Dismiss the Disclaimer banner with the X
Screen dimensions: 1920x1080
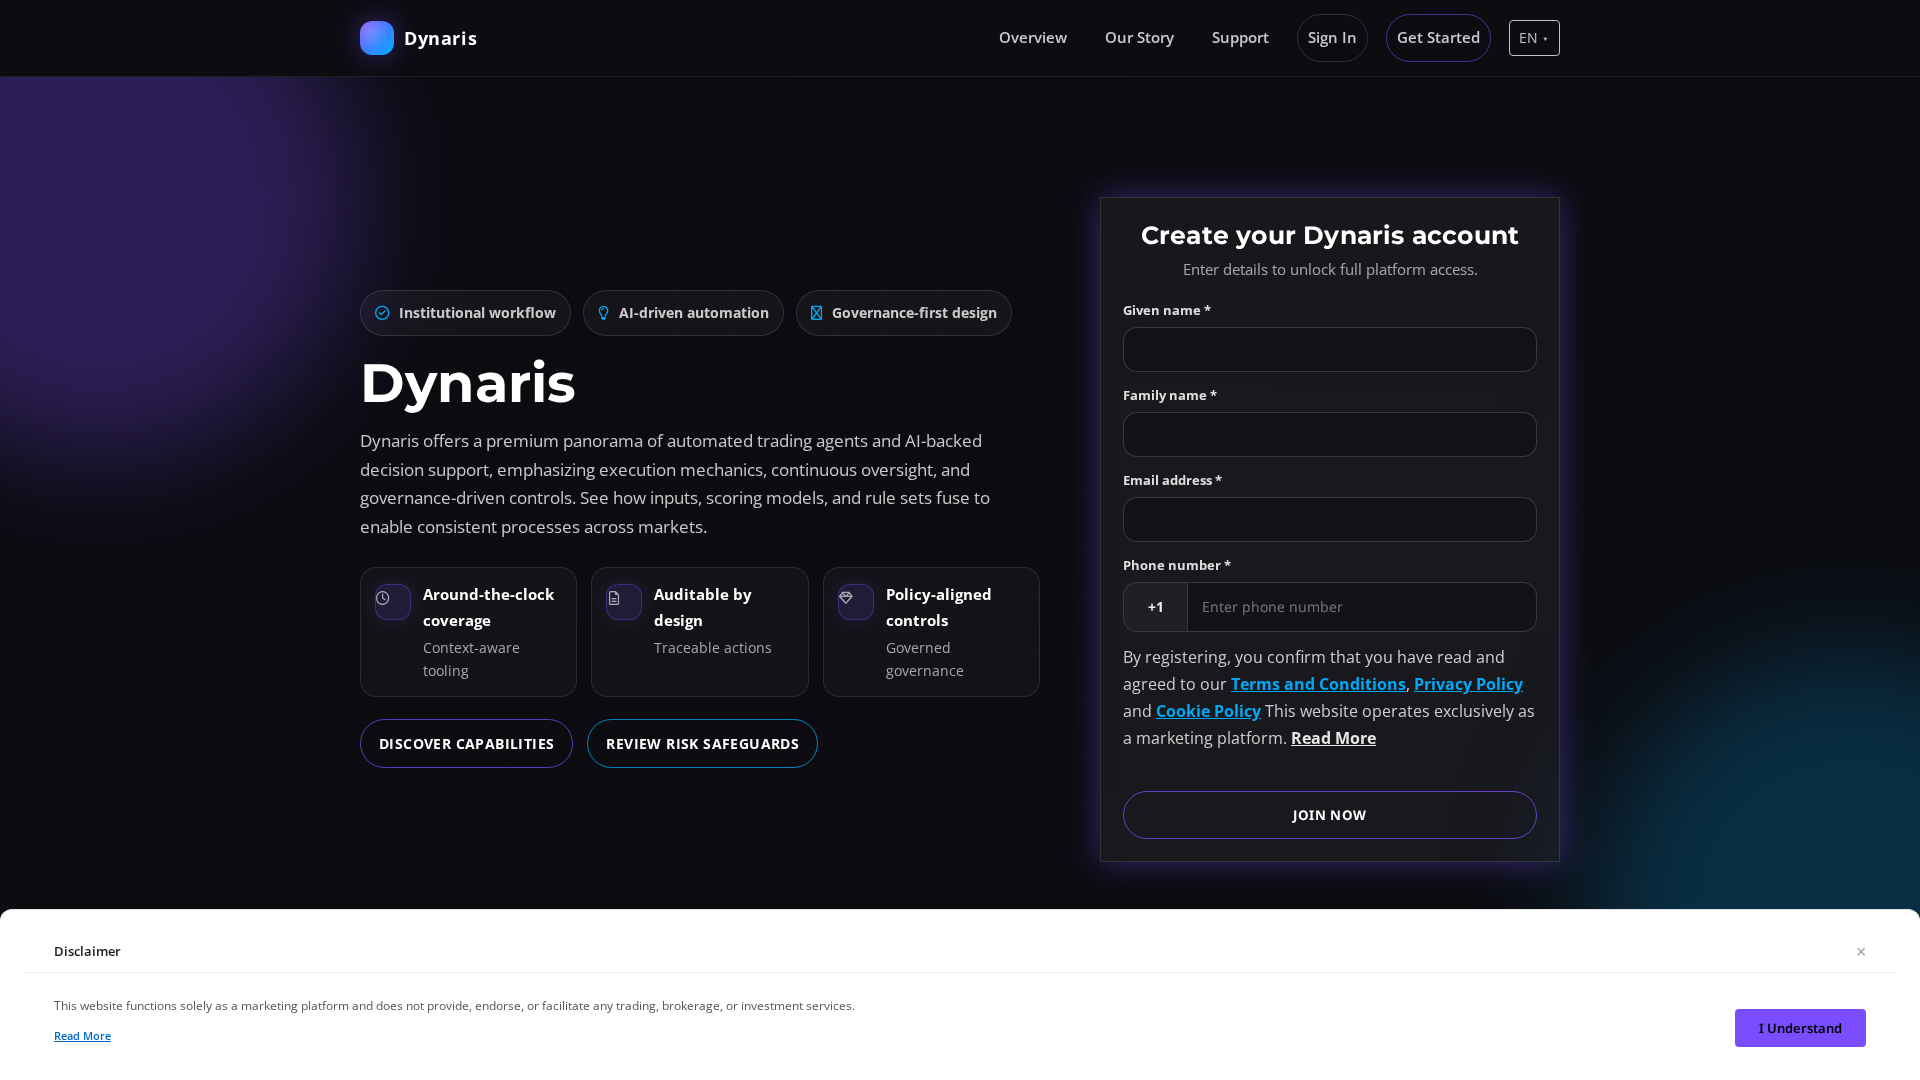[1861, 951]
